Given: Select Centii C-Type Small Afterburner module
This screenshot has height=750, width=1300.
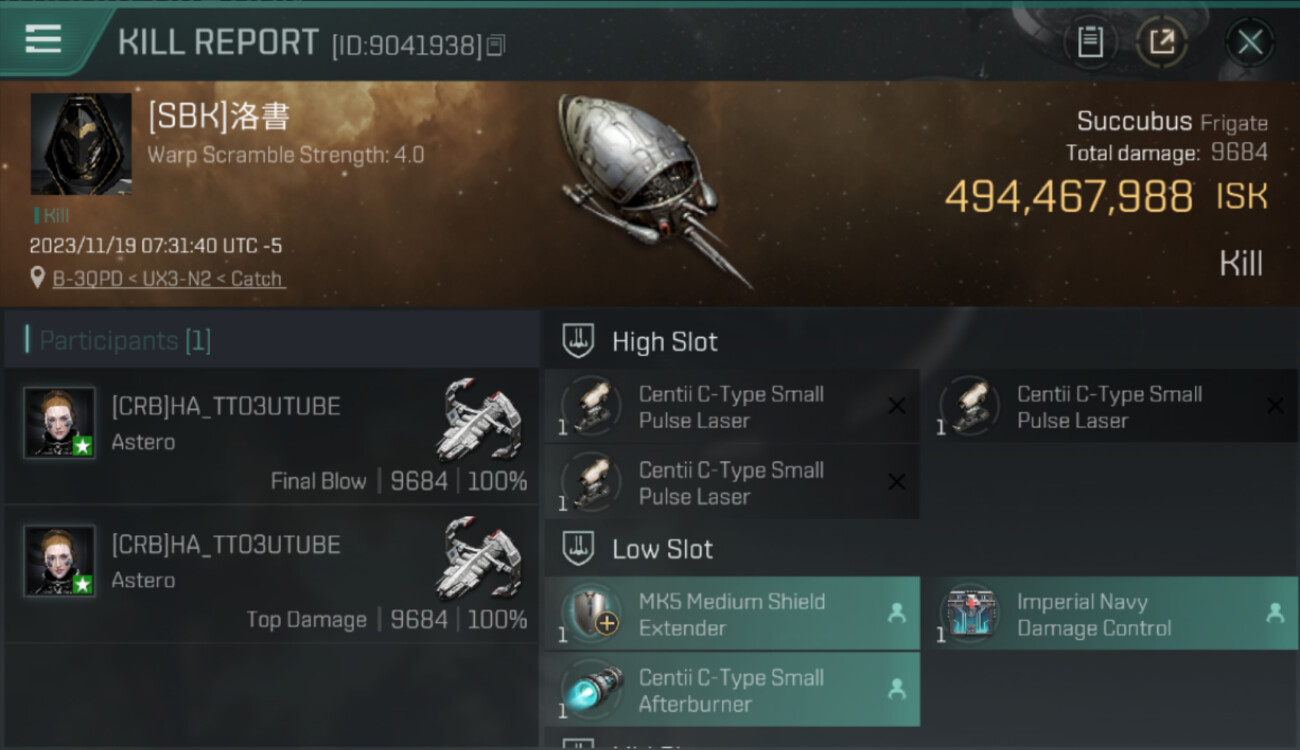Looking at the screenshot, I should (x=732, y=689).
